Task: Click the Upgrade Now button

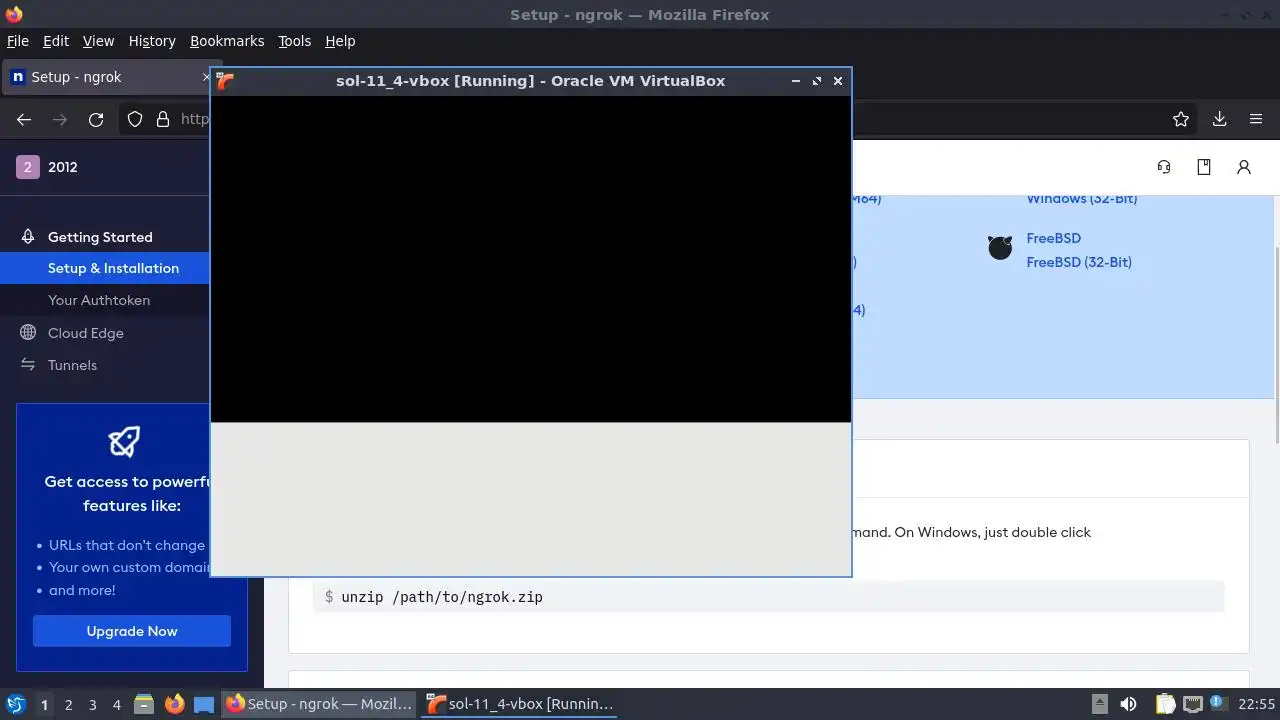Action: click(132, 631)
